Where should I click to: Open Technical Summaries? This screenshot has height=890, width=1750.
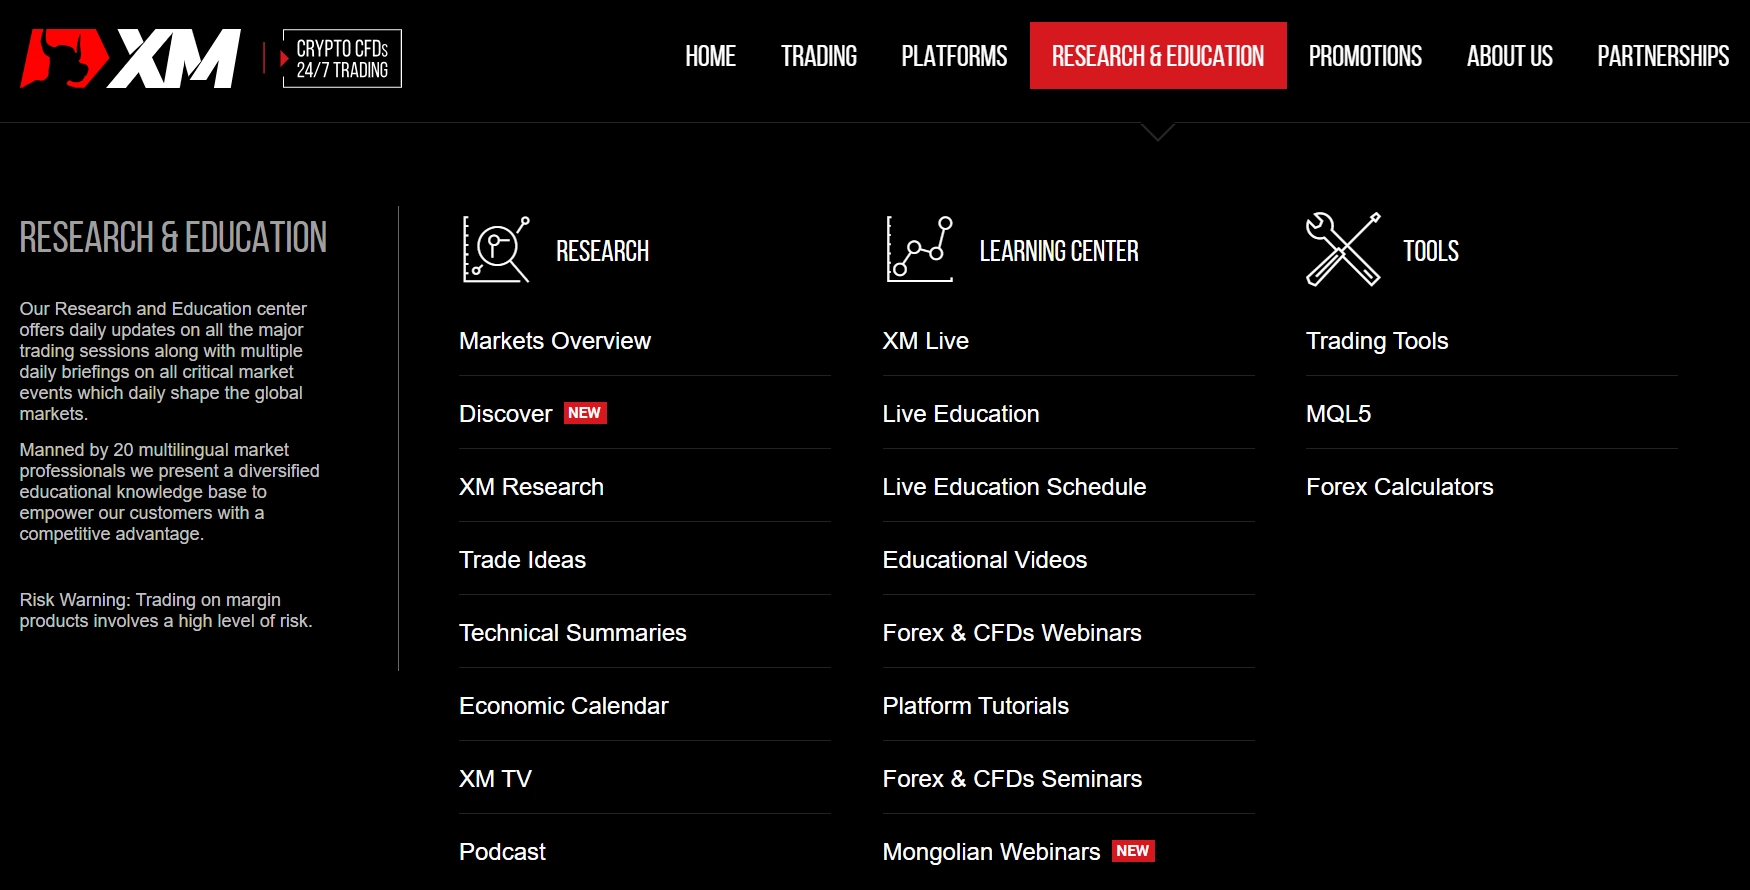573,633
